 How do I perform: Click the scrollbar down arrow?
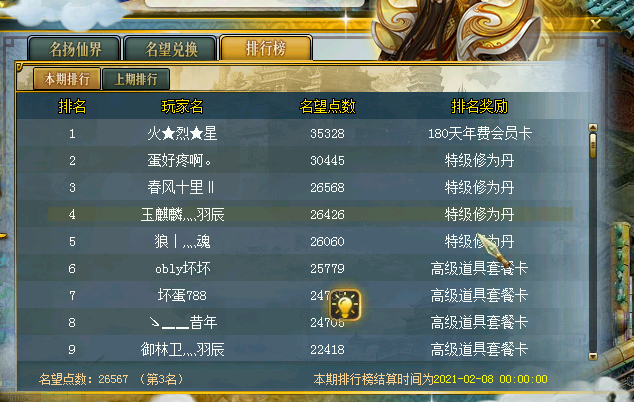tap(593, 356)
